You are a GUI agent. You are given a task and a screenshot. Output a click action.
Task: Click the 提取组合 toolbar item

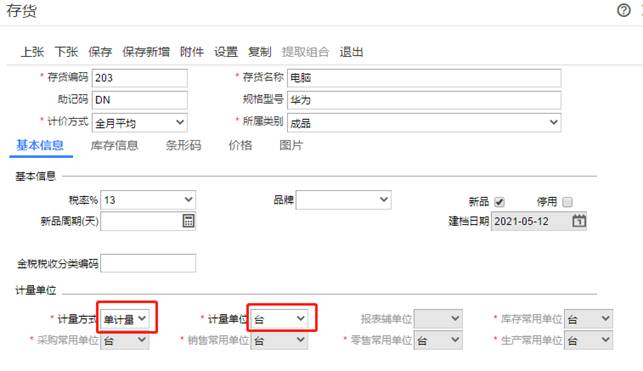[306, 52]
